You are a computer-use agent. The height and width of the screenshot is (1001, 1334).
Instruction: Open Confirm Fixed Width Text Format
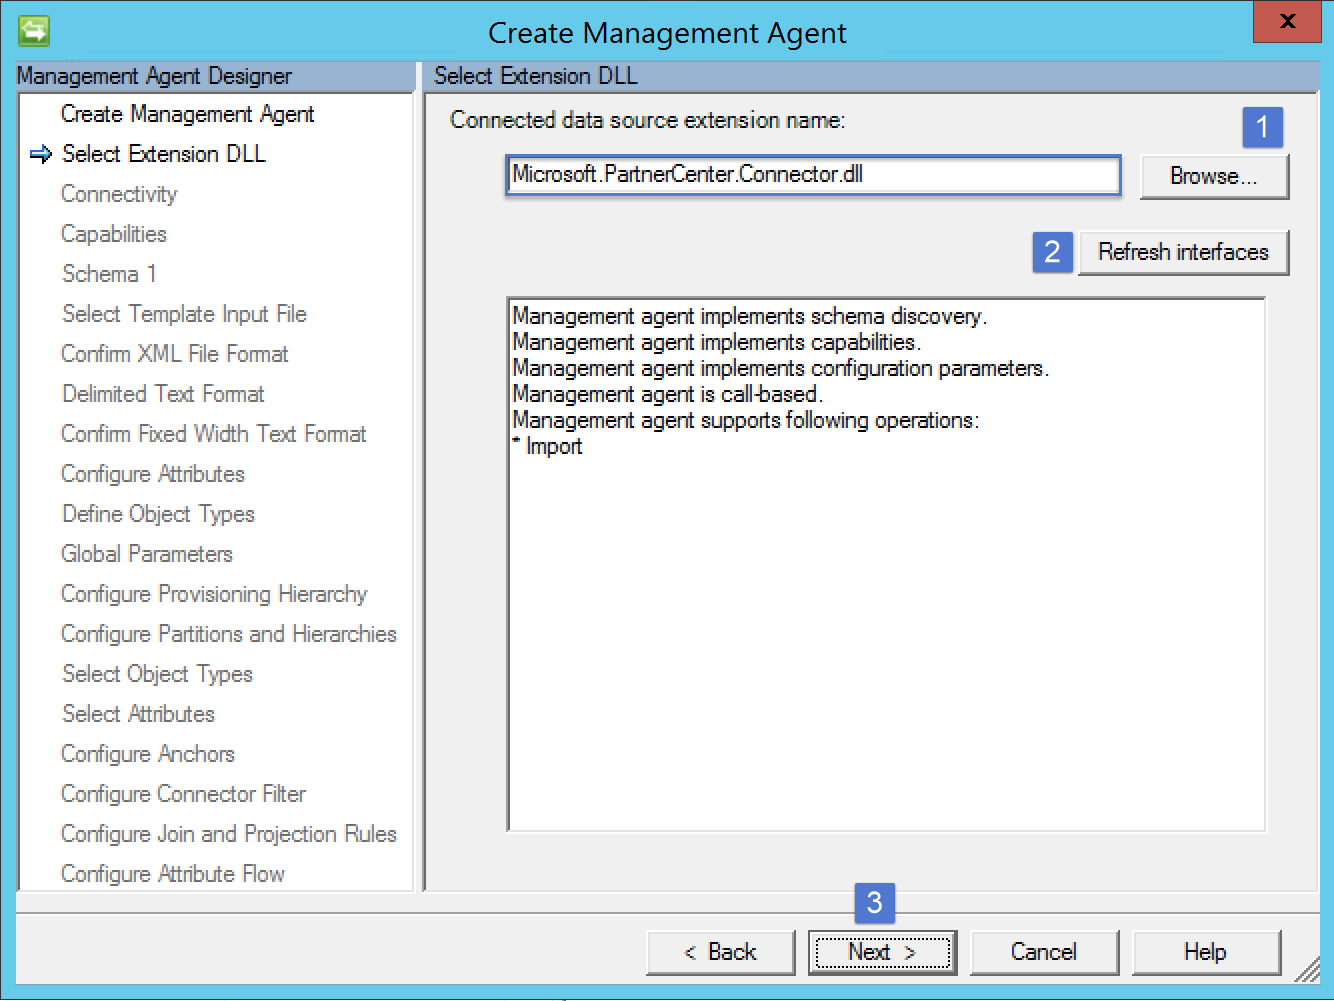(x=214, y=434)
